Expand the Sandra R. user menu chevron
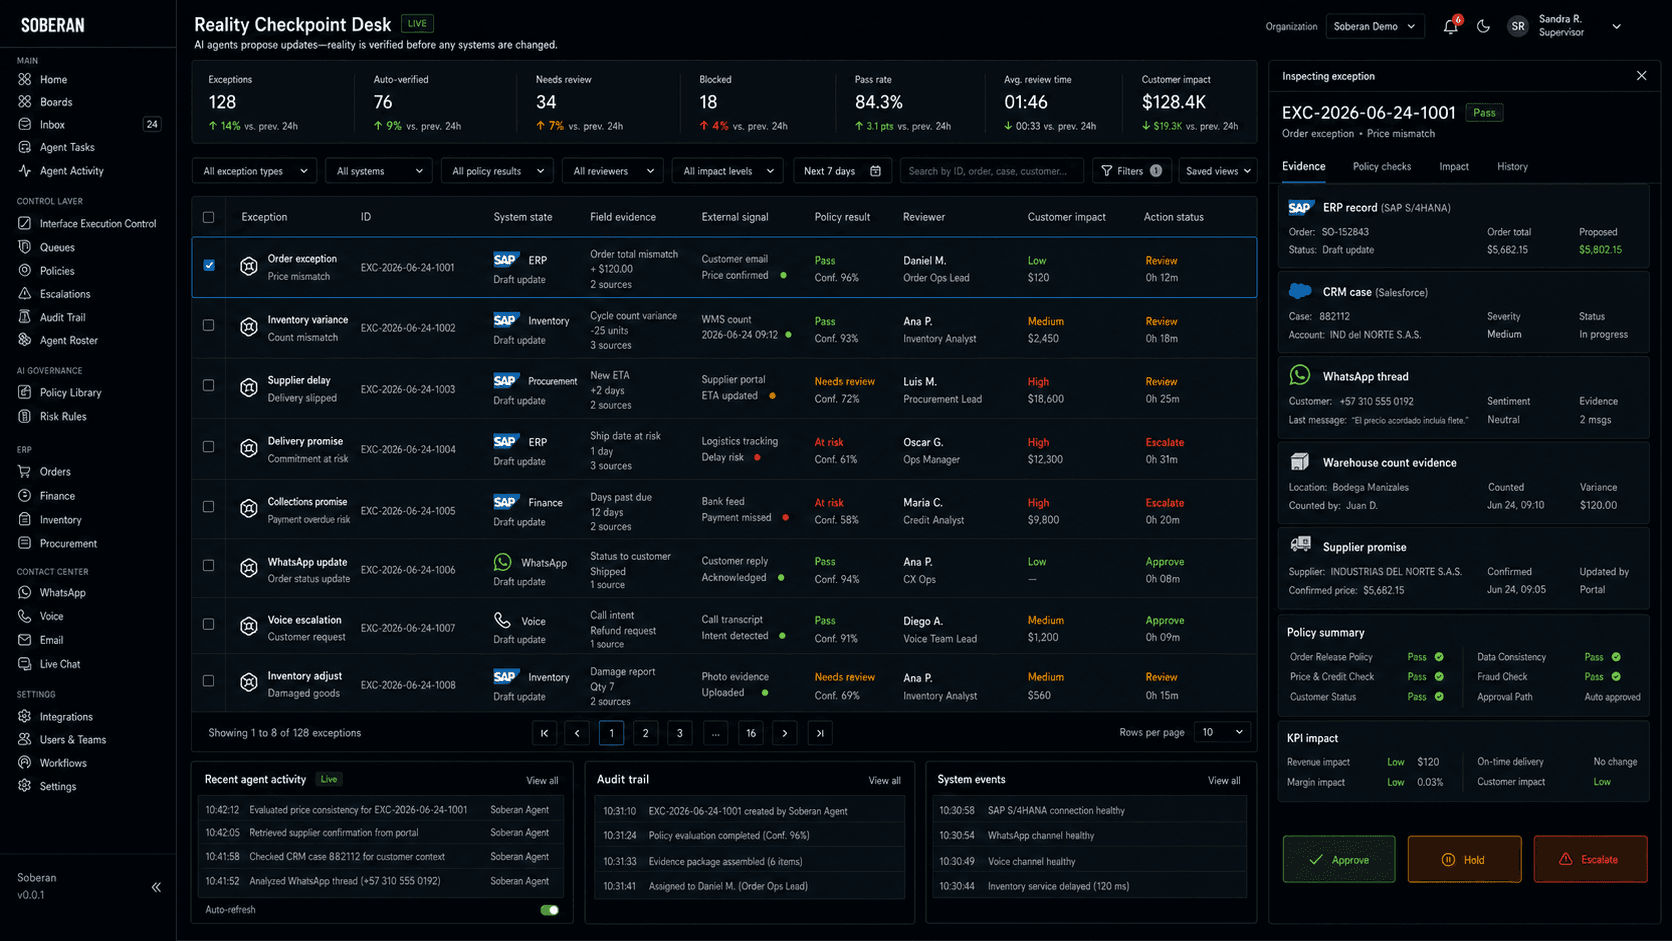The image size is (1672, 941). tap(1616, 27)
